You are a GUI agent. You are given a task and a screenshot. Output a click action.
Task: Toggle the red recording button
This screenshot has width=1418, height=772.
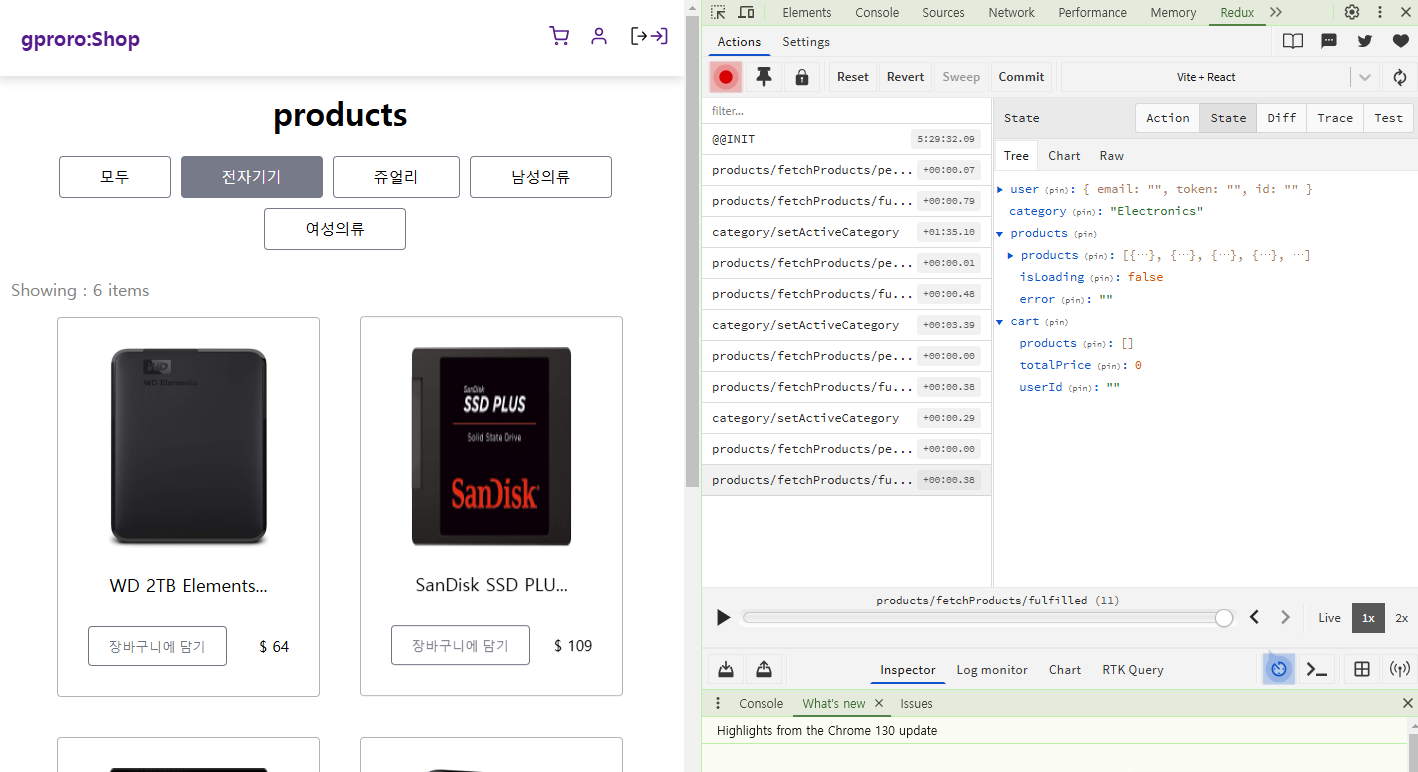pos(726,77)
